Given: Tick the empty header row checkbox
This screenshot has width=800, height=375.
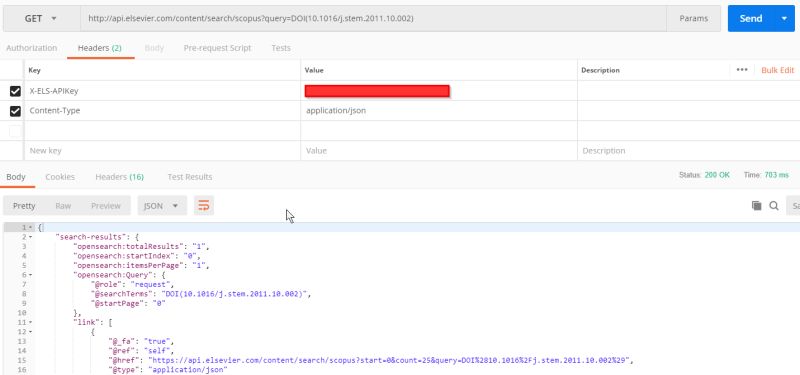Looking at the screenshot, I should click(x=15, y=131).
